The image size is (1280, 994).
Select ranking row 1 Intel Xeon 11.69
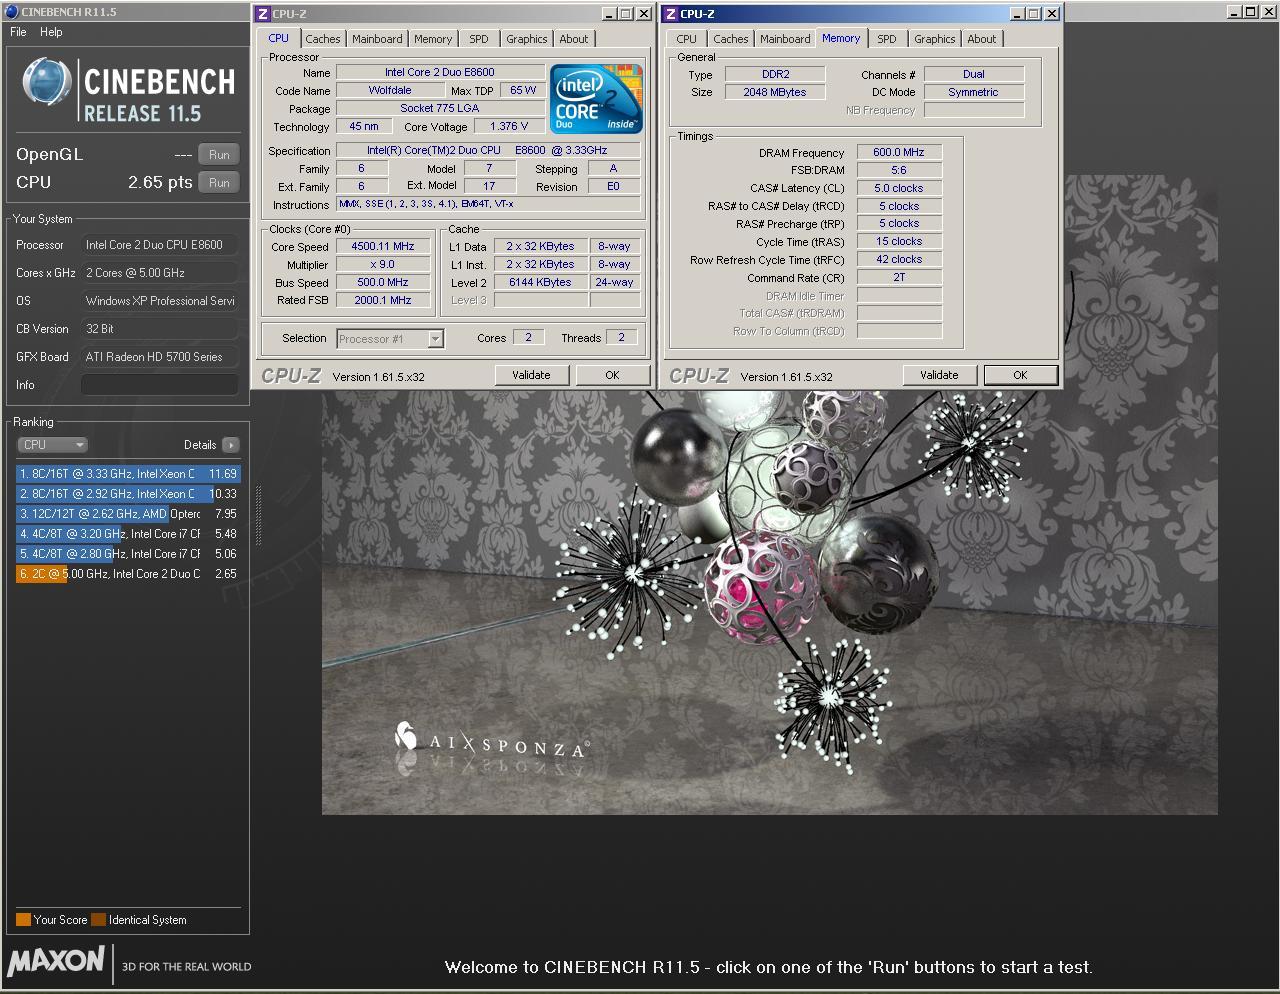(x=128, y=474)
